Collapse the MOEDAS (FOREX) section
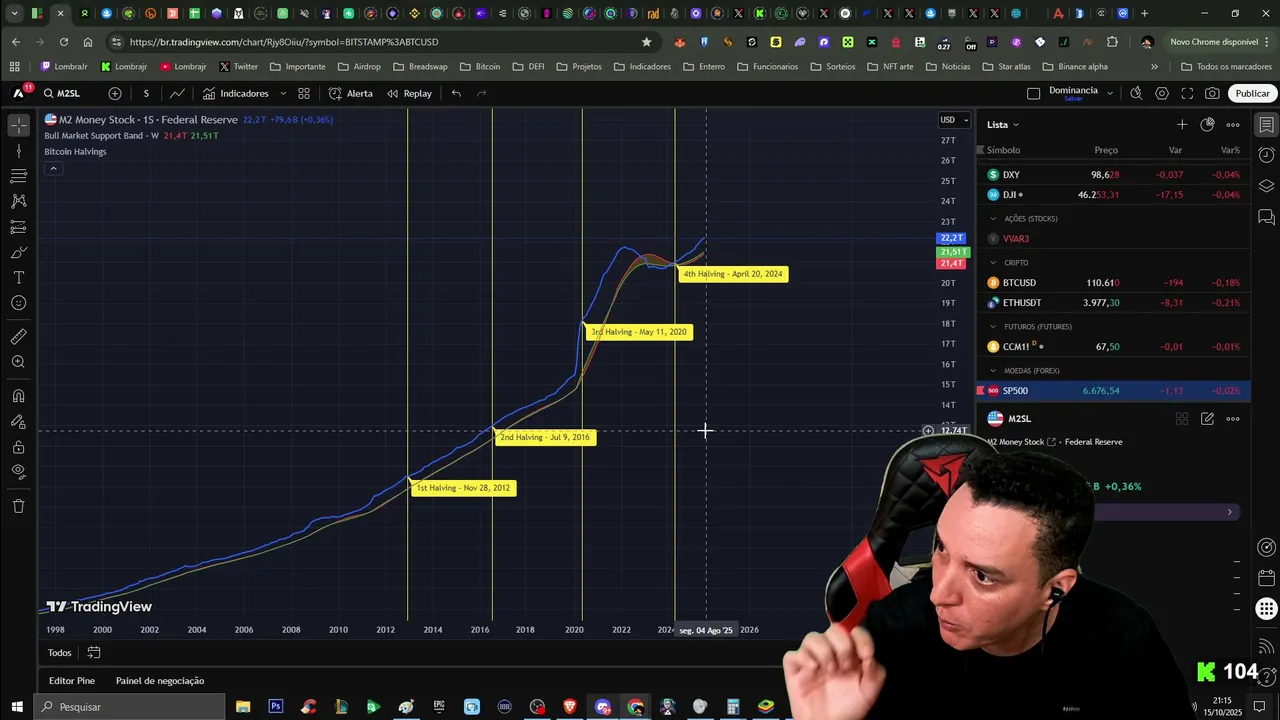The image size is (1280, 720). click(x=993, y=370)
